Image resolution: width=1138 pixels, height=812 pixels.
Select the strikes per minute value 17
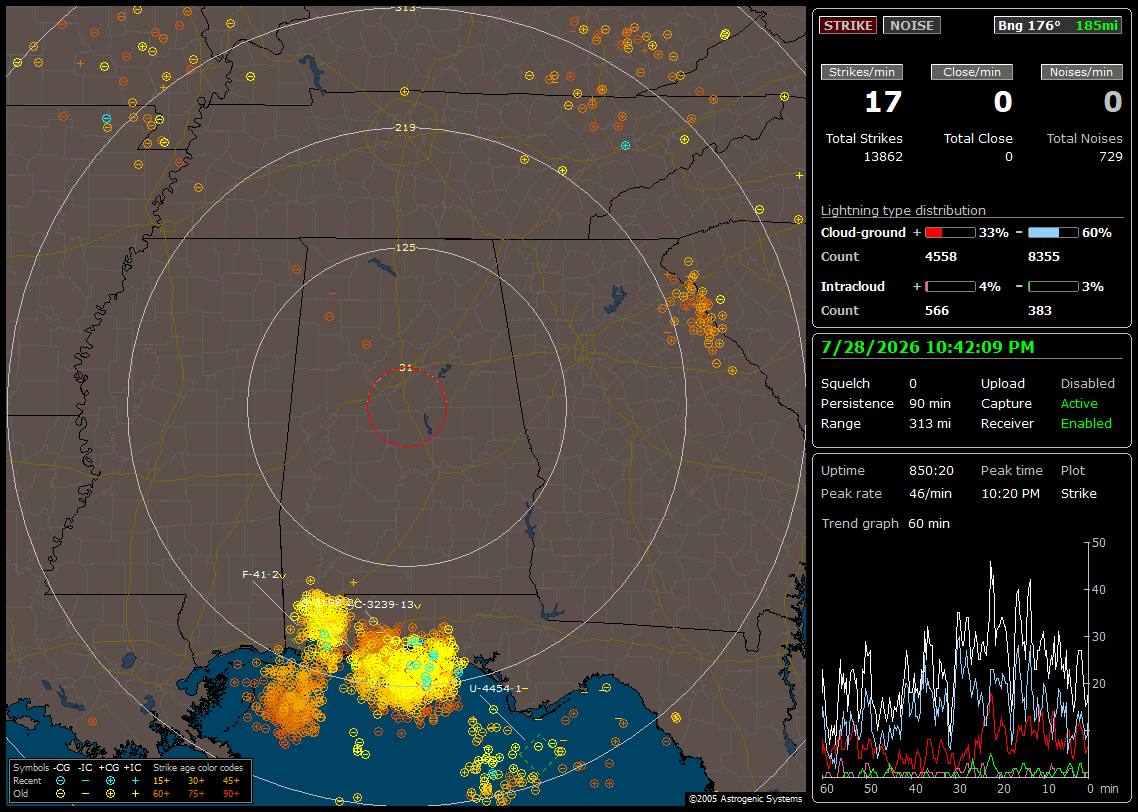(883, 102)
